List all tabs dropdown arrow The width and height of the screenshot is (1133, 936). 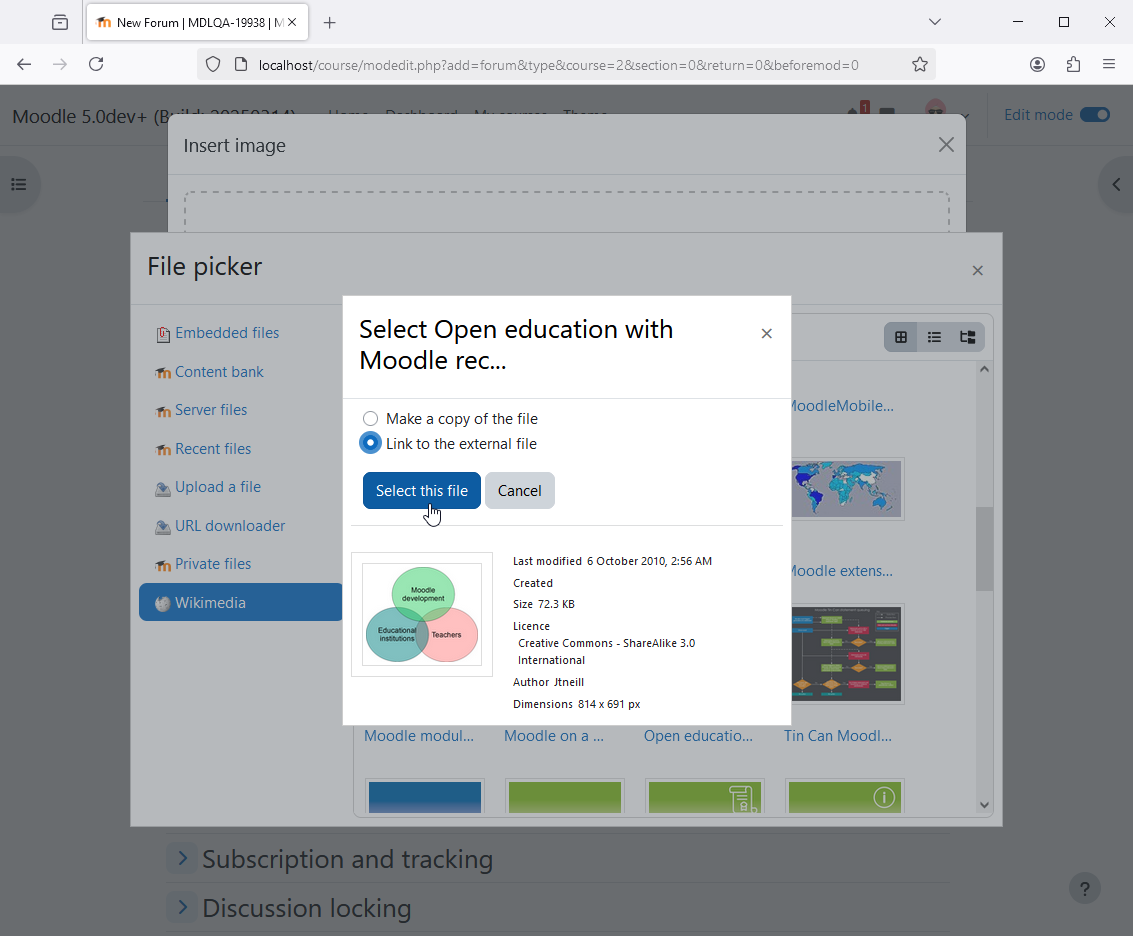[x=935, y=22]
